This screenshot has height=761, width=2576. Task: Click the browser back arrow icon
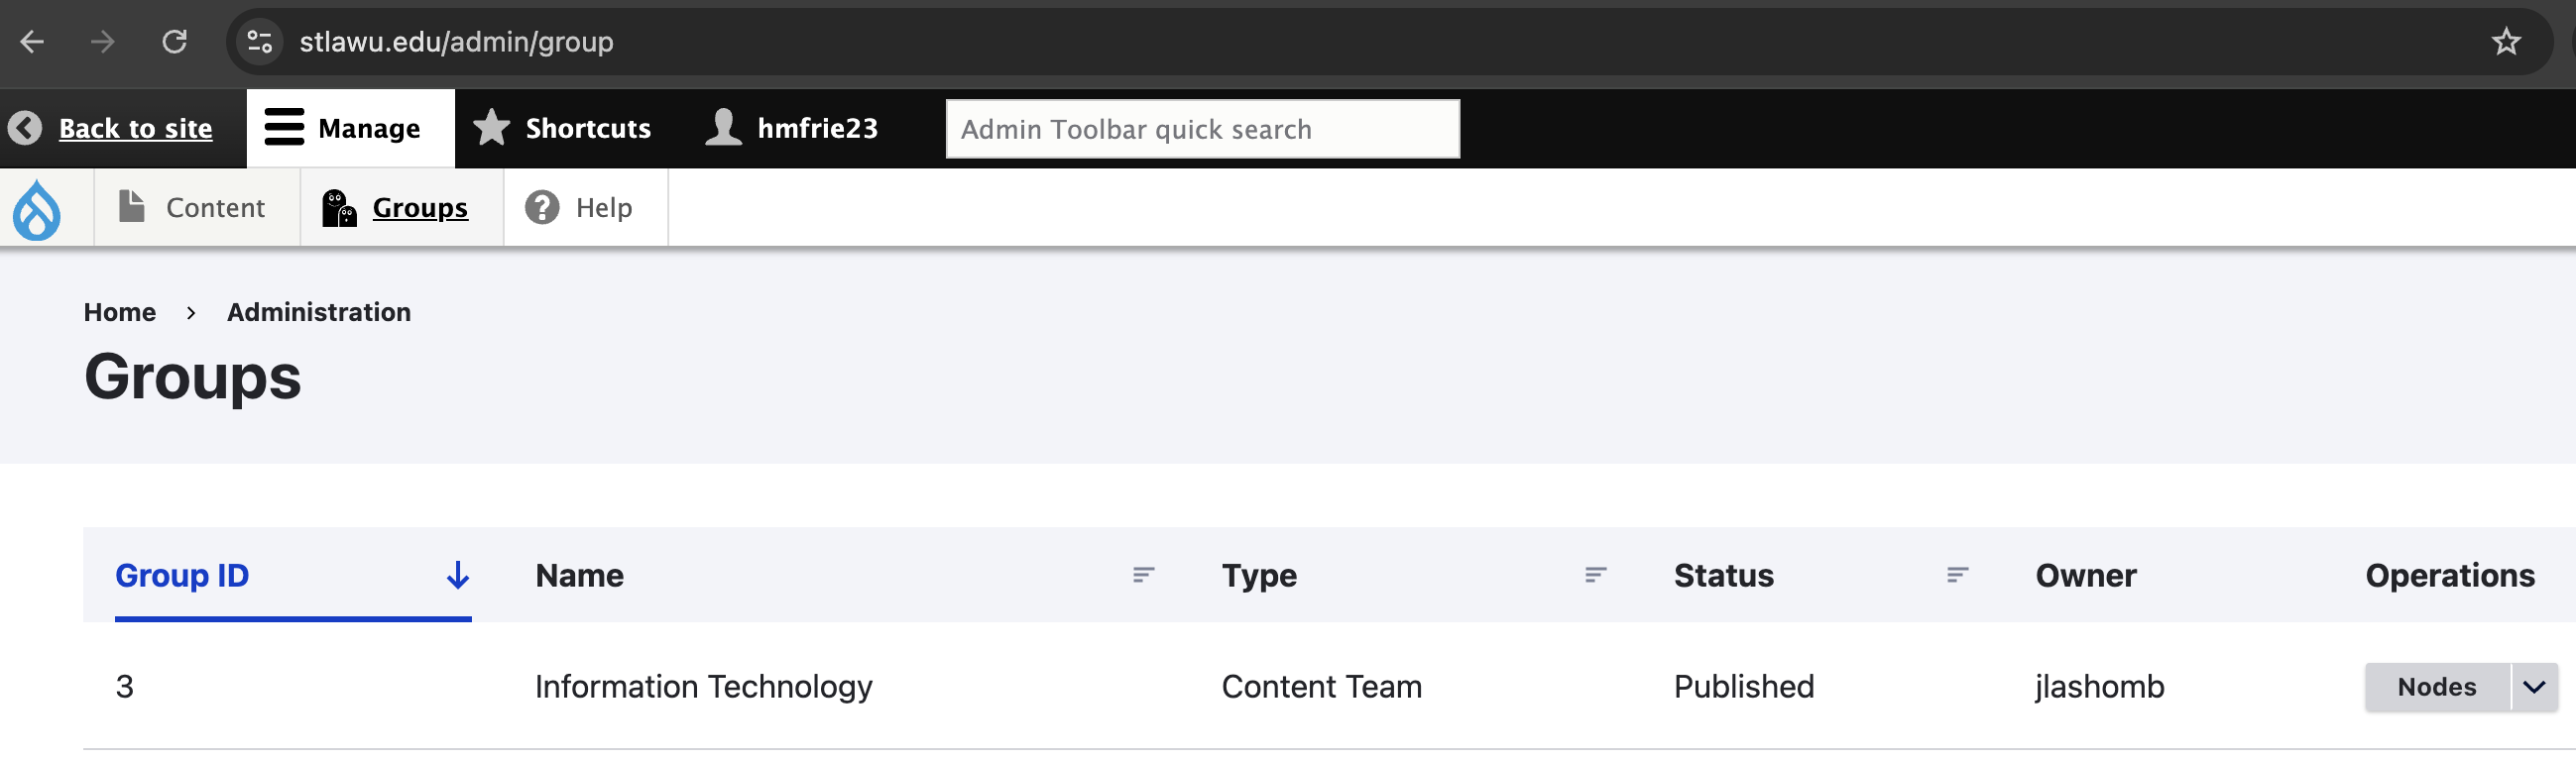tap(32, 42)
